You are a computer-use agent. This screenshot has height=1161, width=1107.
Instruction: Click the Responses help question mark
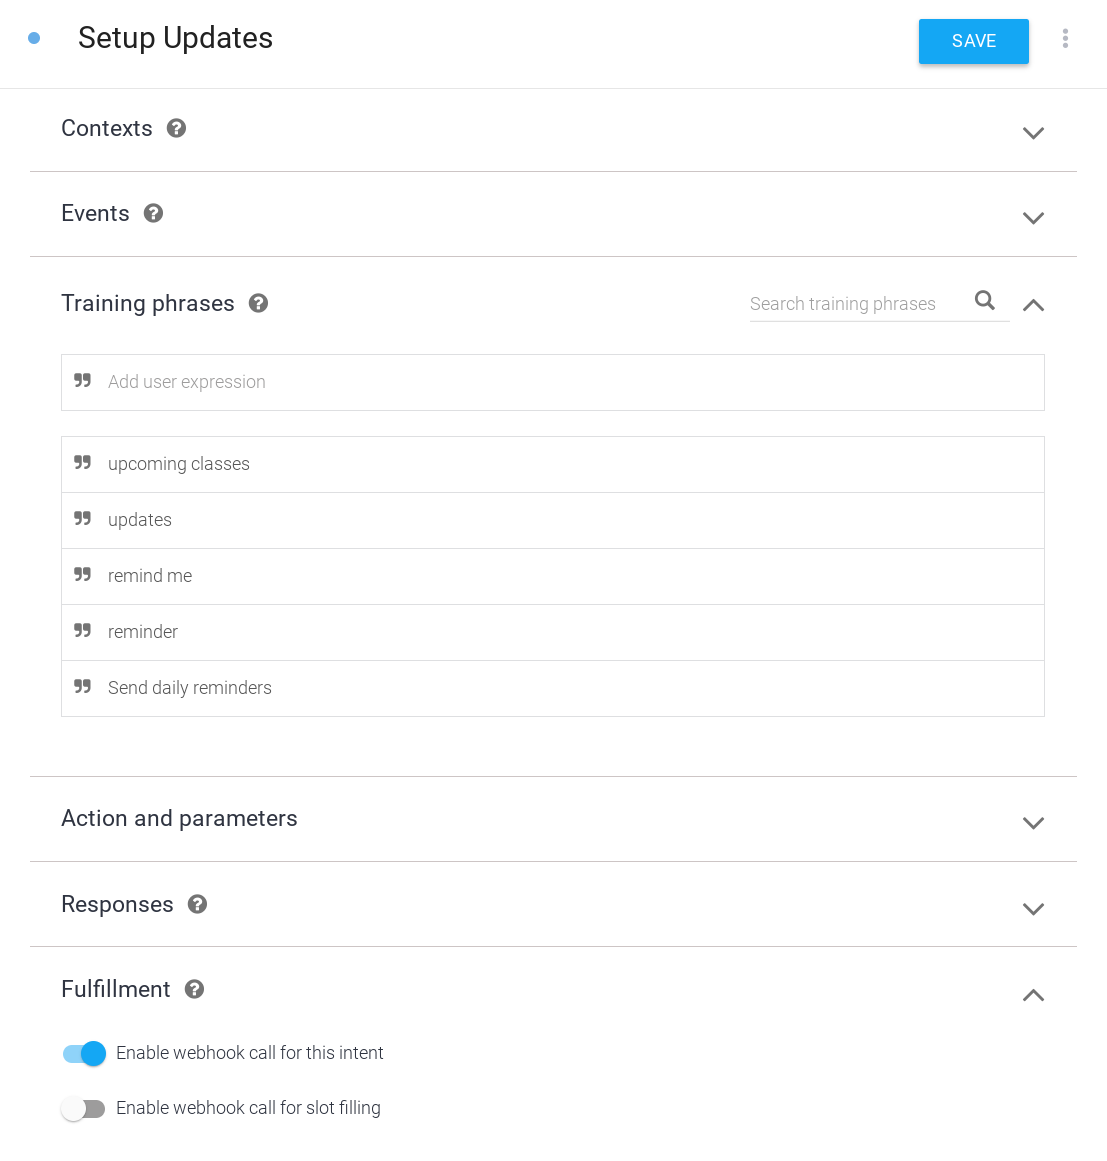point(197,904)
